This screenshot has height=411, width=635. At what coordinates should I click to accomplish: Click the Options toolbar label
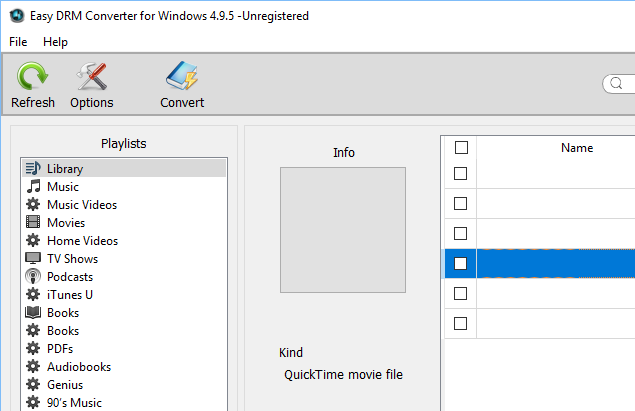click(92, 103)
